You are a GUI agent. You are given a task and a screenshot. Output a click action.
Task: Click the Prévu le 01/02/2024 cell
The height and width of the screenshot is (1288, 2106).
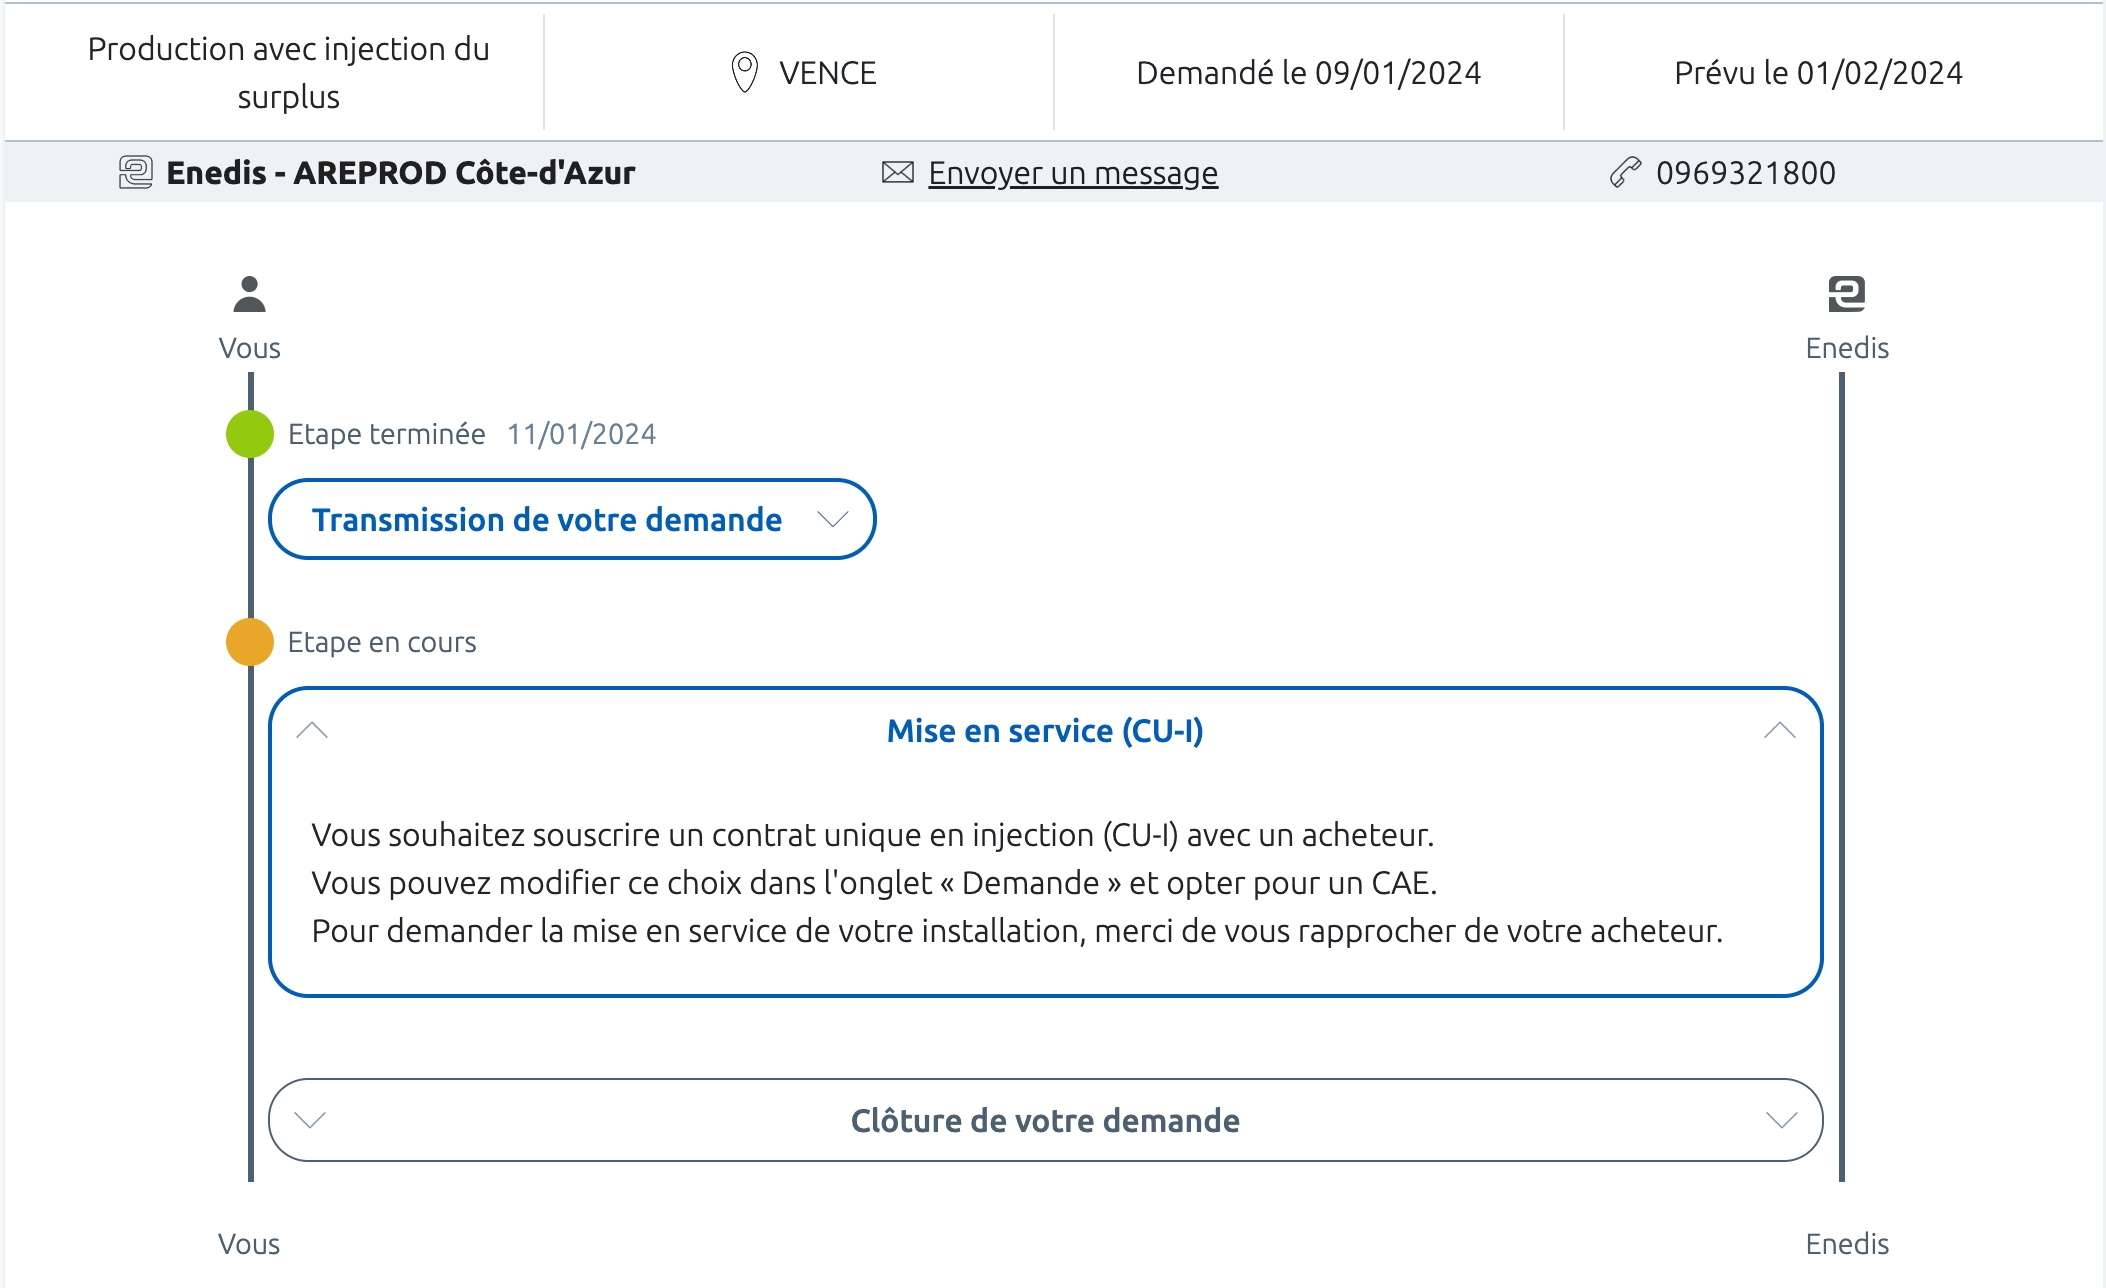pyautogui.click(x=1818, y=73)
